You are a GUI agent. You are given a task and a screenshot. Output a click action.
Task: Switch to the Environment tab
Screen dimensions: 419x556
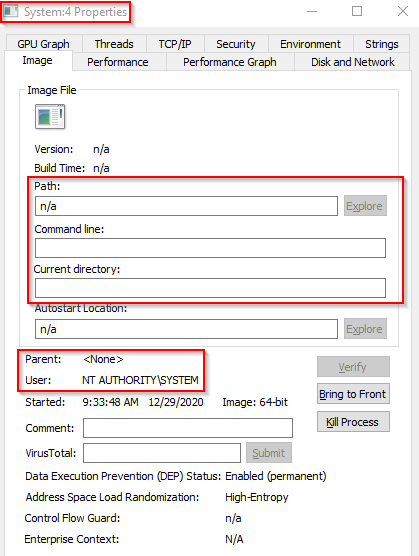click(311, 44)
